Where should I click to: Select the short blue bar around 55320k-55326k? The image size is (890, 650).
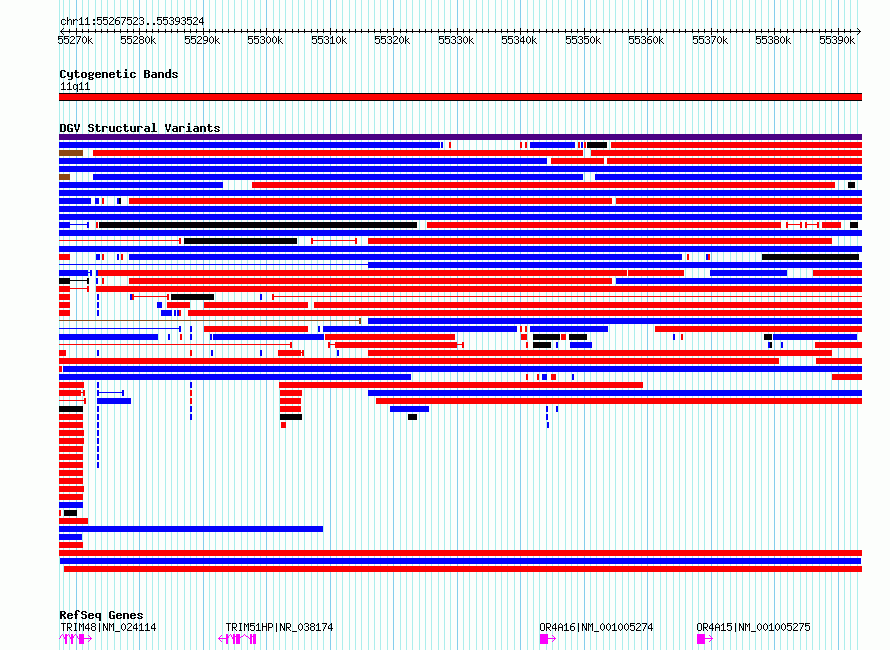point(409,409)
